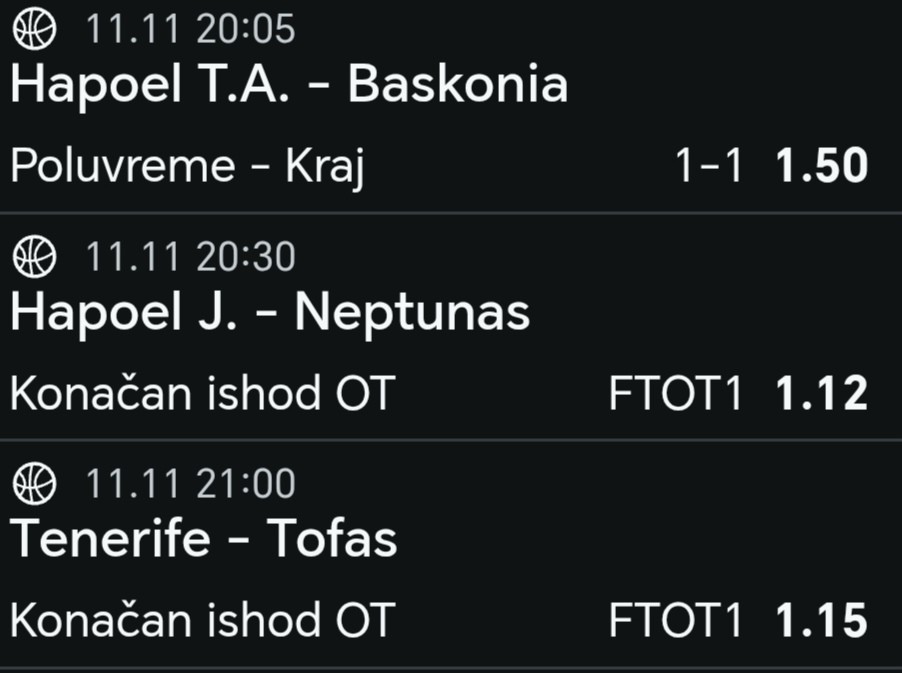Open the Baskonia team name
The height and width of the screenshot is (673, 902).
tap(457, 85)
